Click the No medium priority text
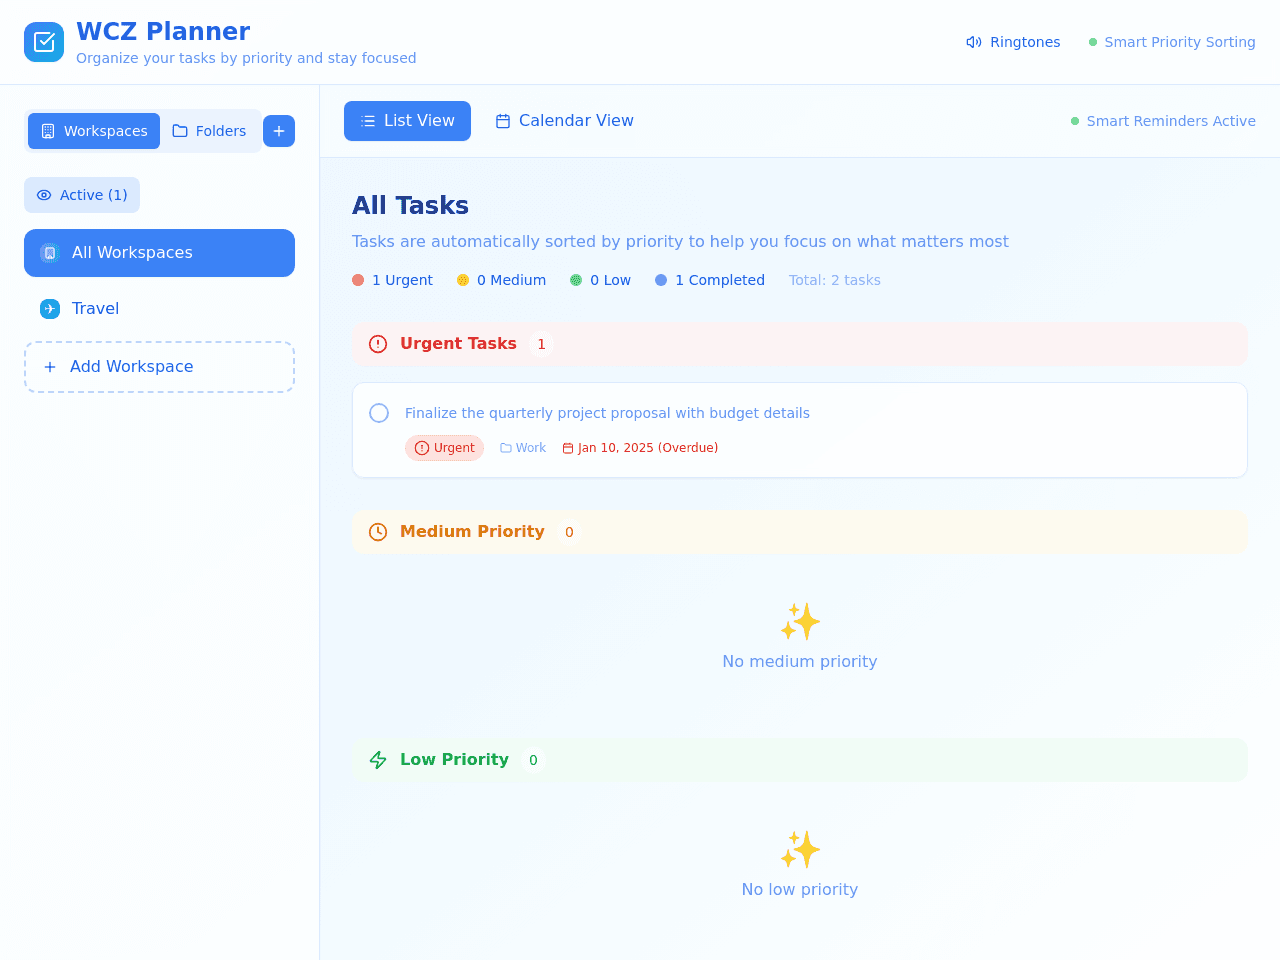Image resolution: width=1280 pixels, height=960 pixels. (800, 661)
